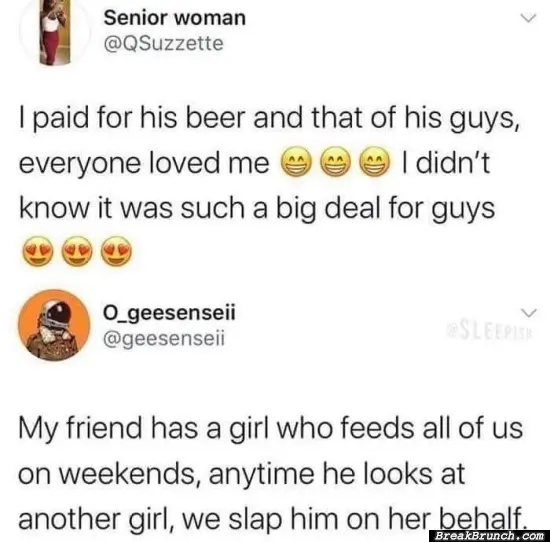Open the @QSuzzette handle

tap(163, 44)
